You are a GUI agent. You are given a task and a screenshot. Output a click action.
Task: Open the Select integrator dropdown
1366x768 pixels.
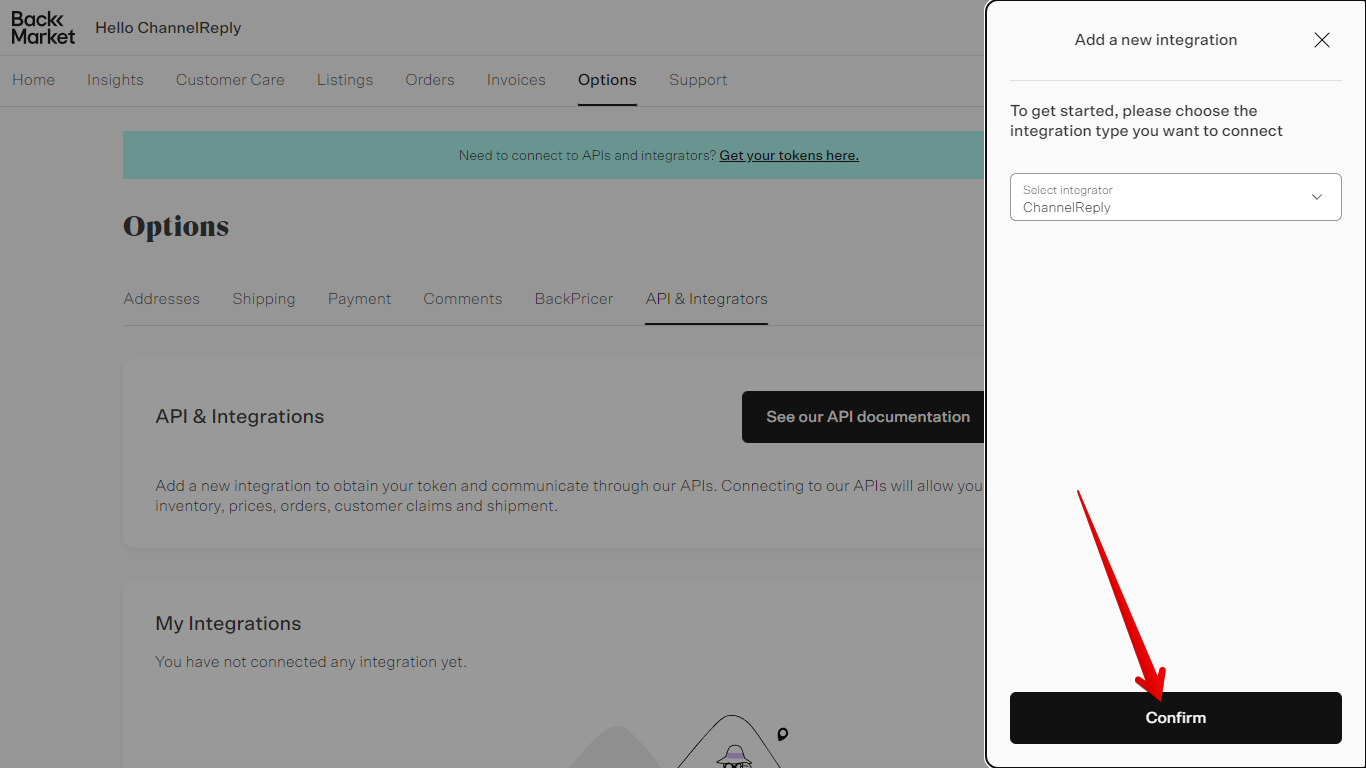pos(1175,198)
